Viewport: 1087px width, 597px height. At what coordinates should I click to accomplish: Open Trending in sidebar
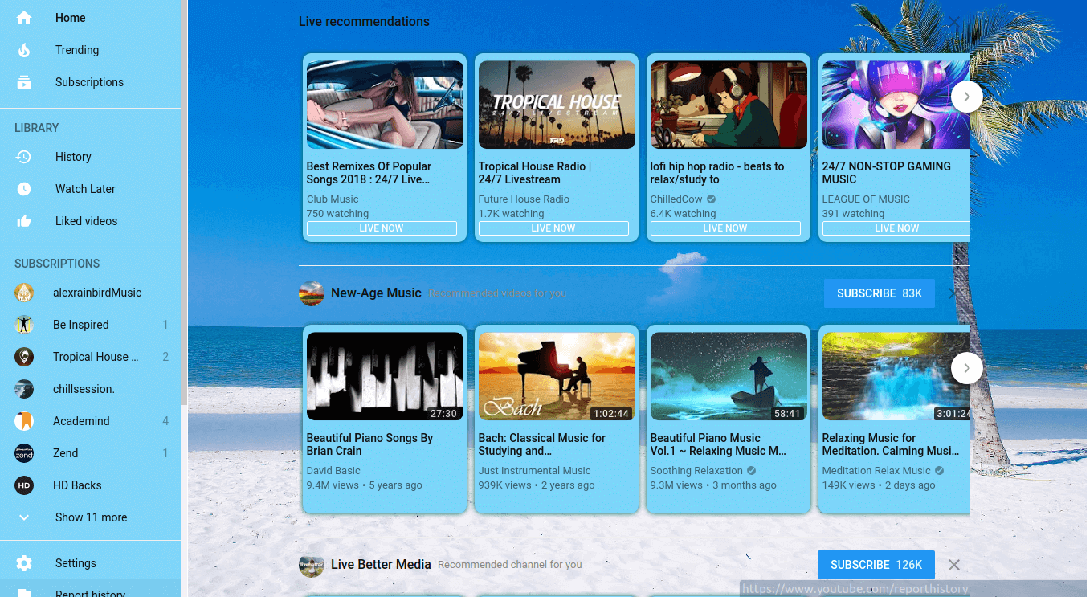pyautogui.click(x=90, y=50)
